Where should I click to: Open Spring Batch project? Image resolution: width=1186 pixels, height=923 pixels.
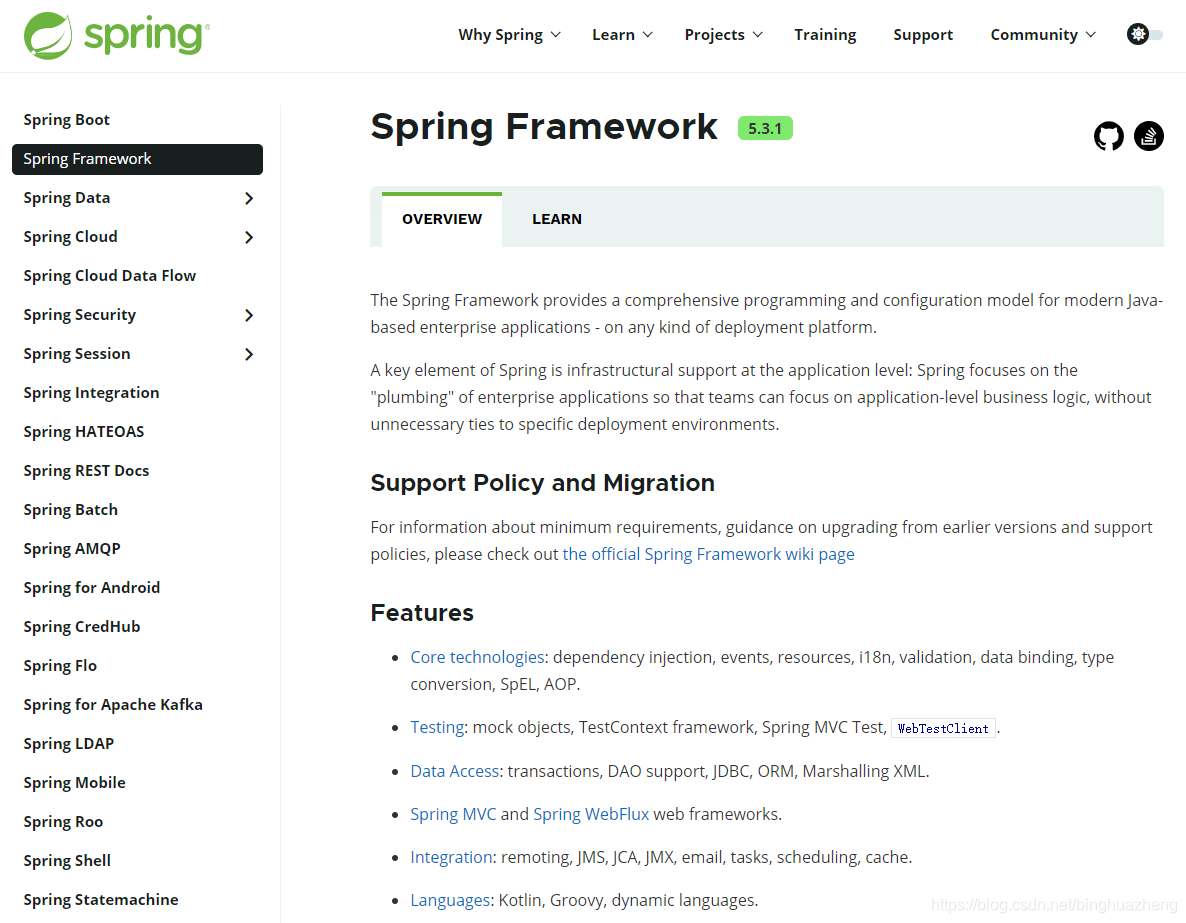[70, 510]
